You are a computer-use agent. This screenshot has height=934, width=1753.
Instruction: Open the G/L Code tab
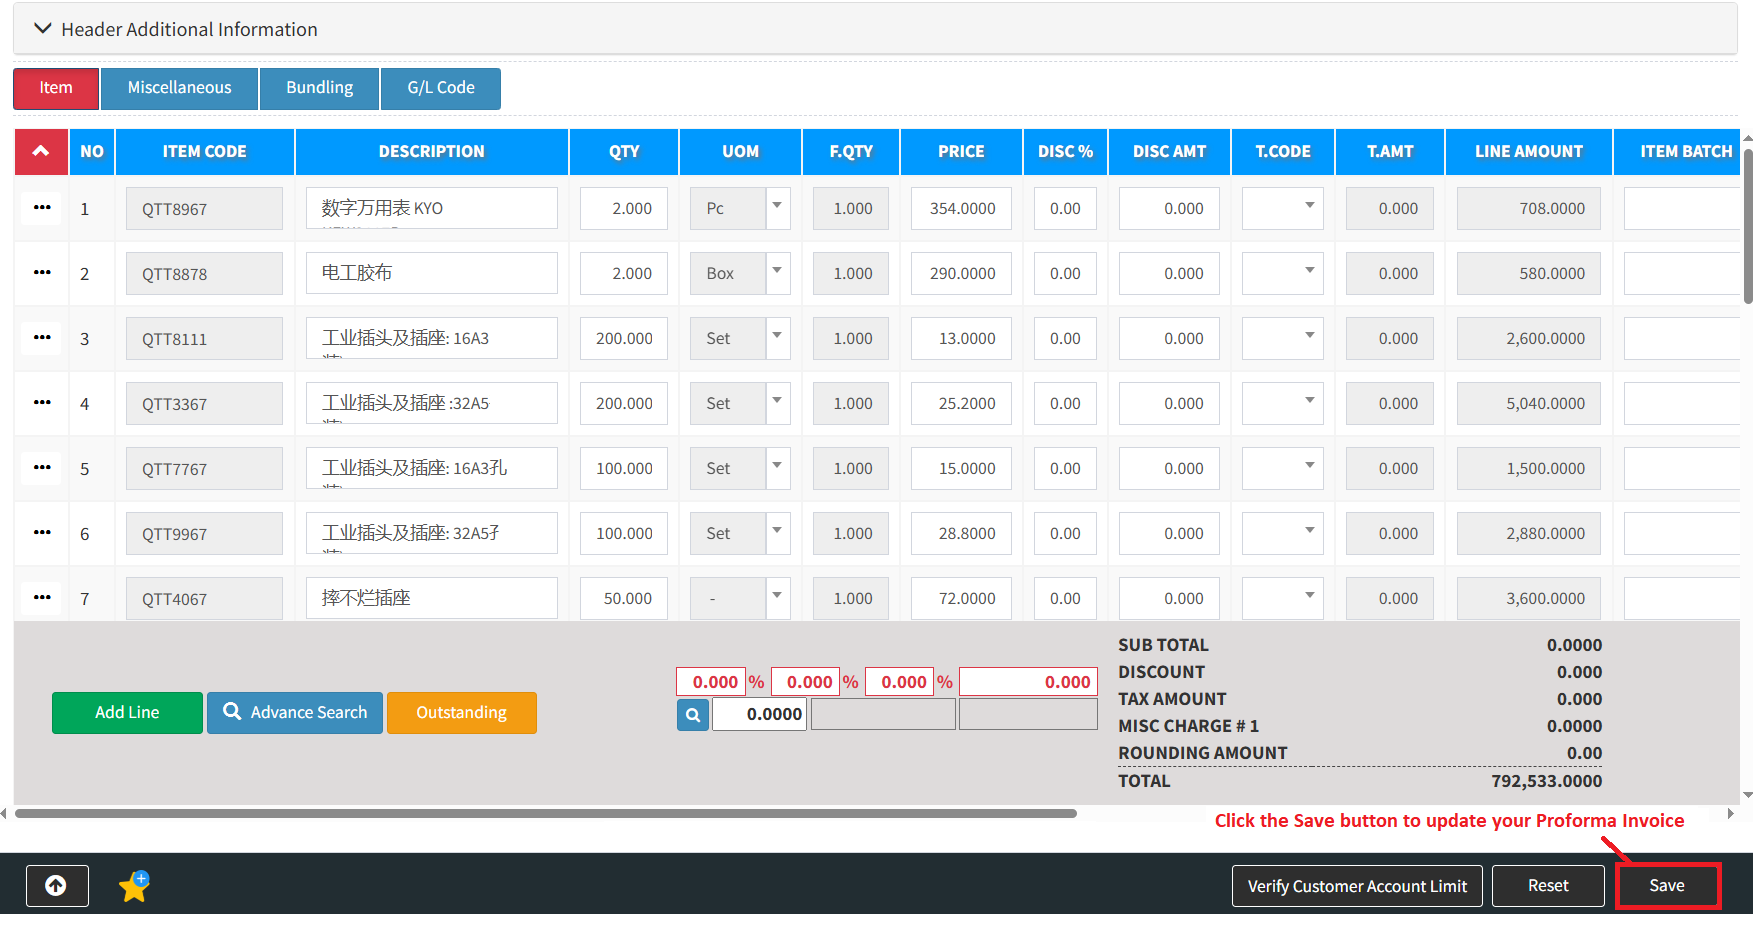click(440, 88)
